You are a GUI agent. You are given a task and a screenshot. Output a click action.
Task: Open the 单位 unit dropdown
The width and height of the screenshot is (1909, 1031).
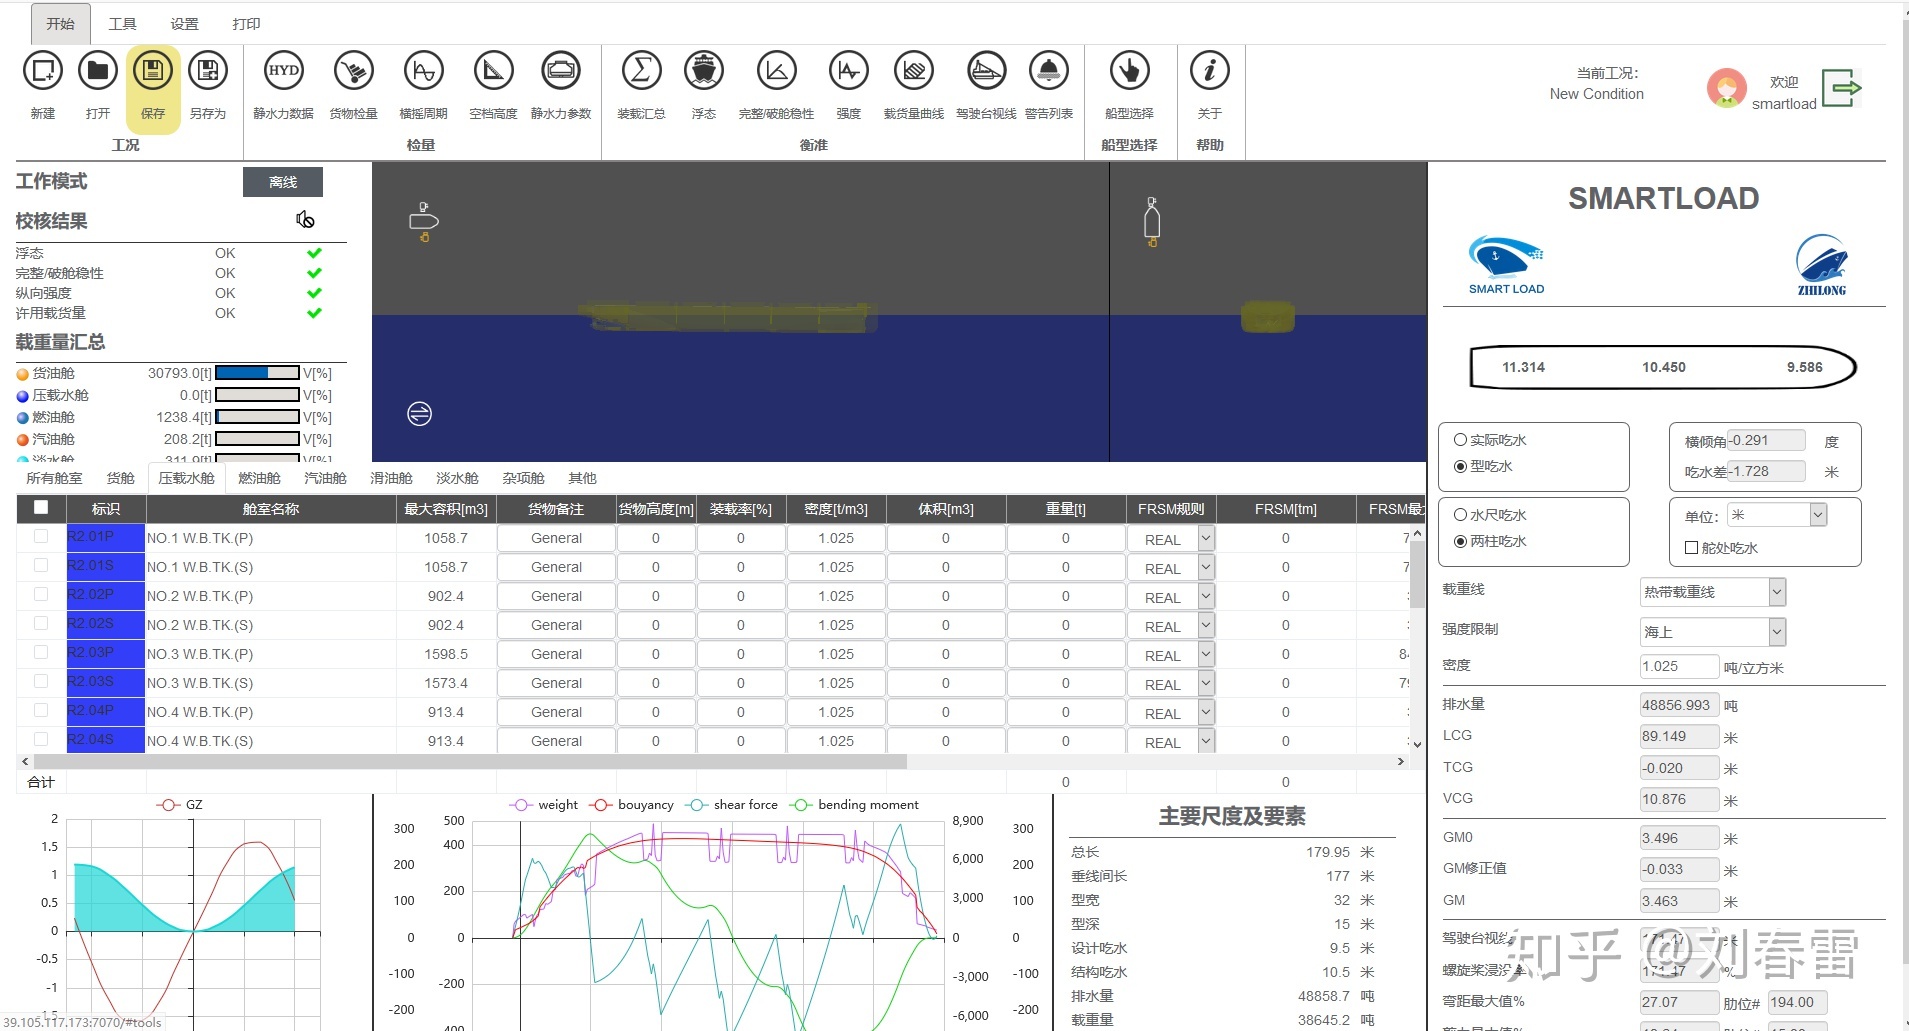click(1777, 515)
